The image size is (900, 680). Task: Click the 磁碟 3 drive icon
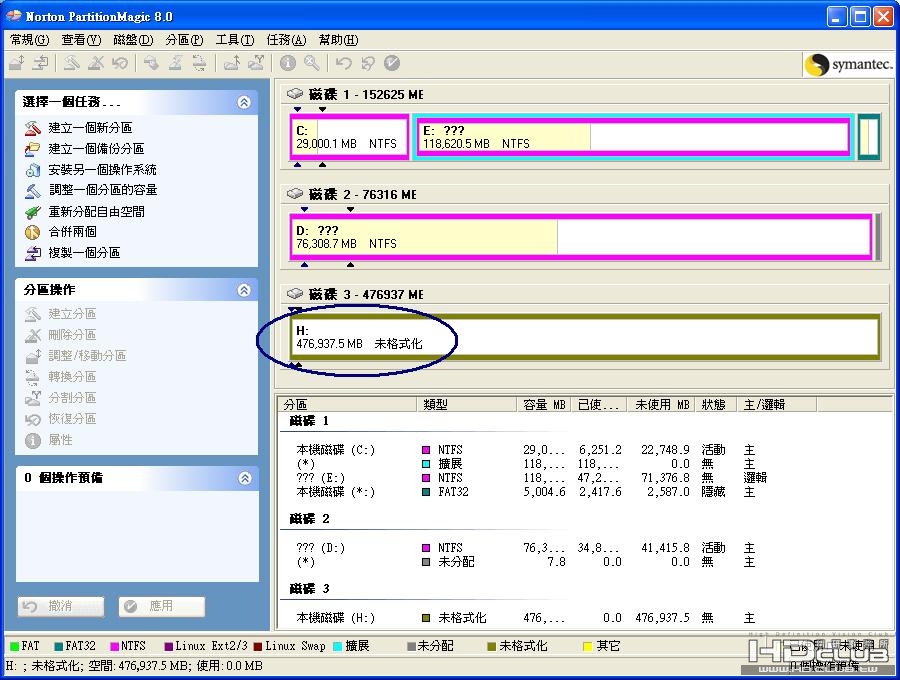click(x=295, y=293)
